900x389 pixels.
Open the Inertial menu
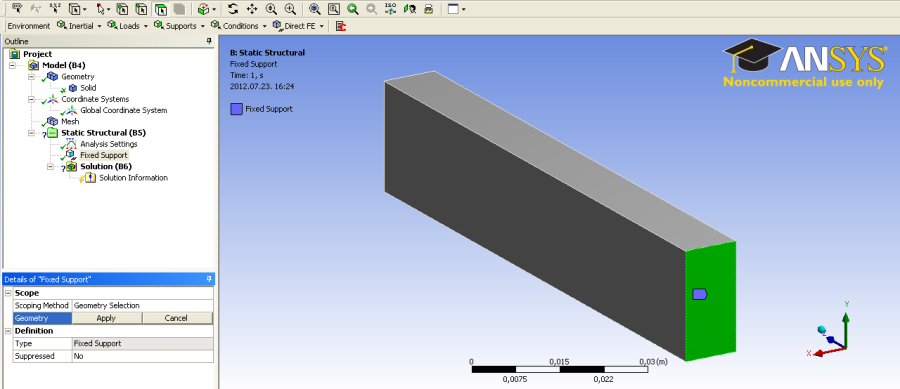point(79,26)
